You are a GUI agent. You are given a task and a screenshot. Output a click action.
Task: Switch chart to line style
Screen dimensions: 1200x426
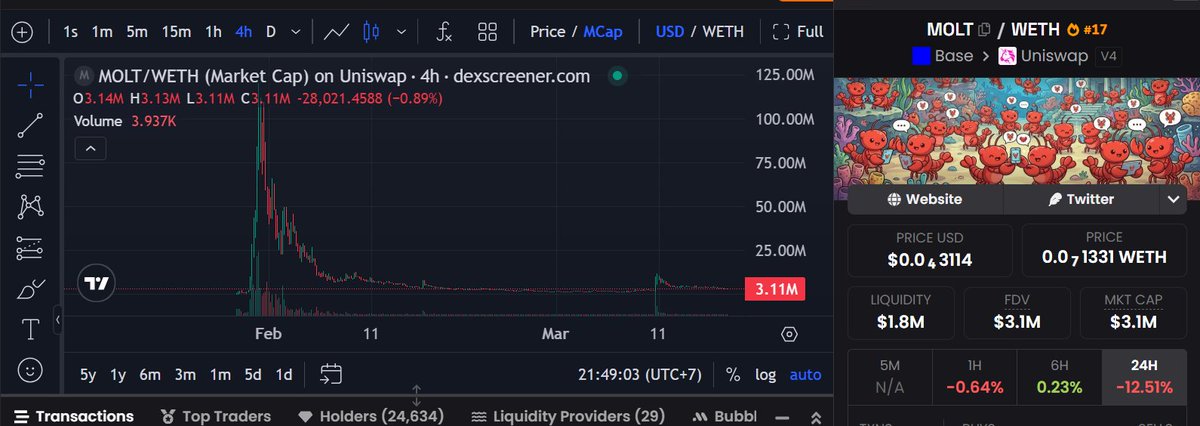pos(337,32)
